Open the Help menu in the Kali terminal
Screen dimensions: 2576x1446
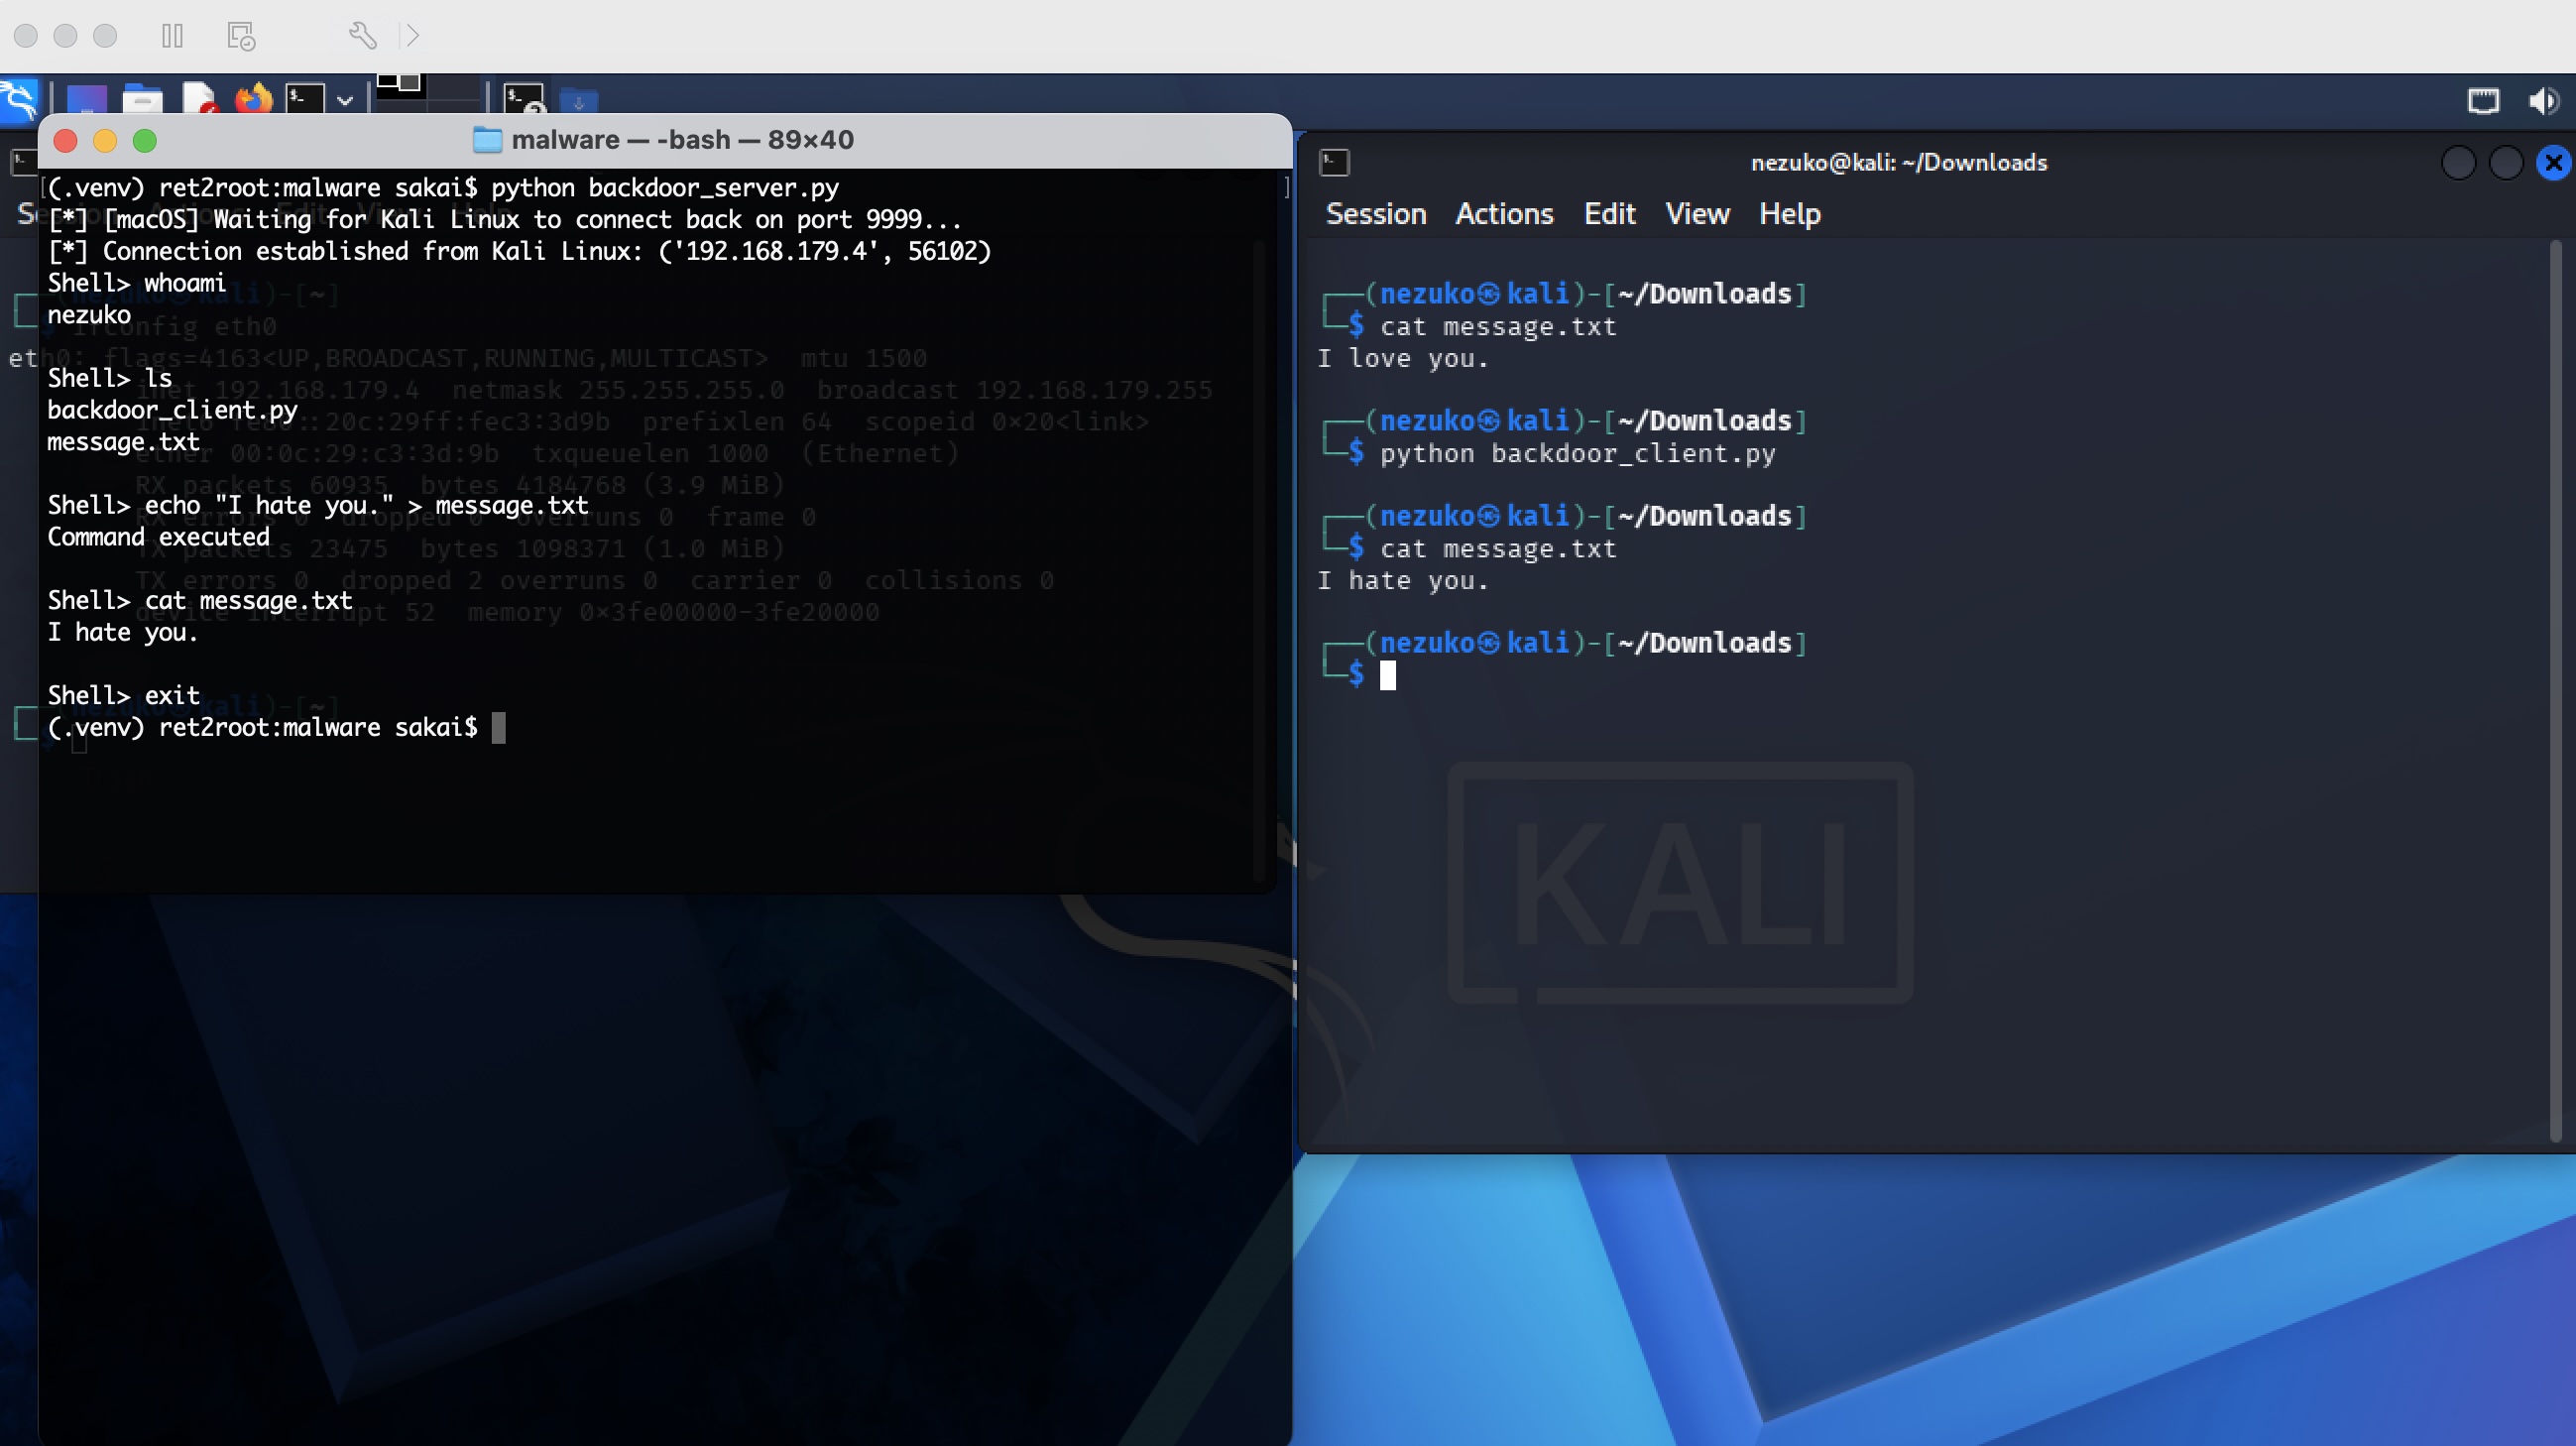tap(1789, 213)
